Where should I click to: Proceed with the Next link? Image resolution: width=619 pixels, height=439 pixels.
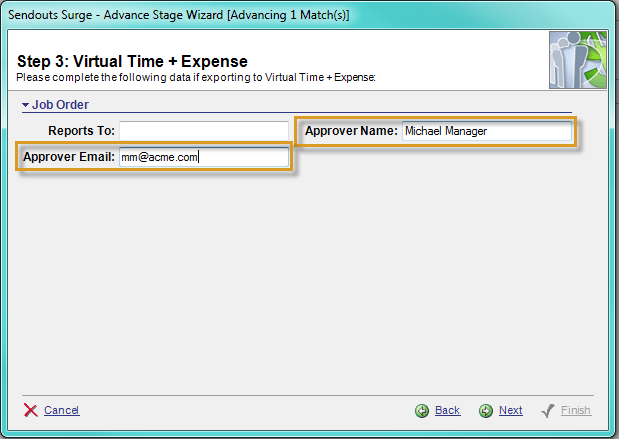point(510,410)
